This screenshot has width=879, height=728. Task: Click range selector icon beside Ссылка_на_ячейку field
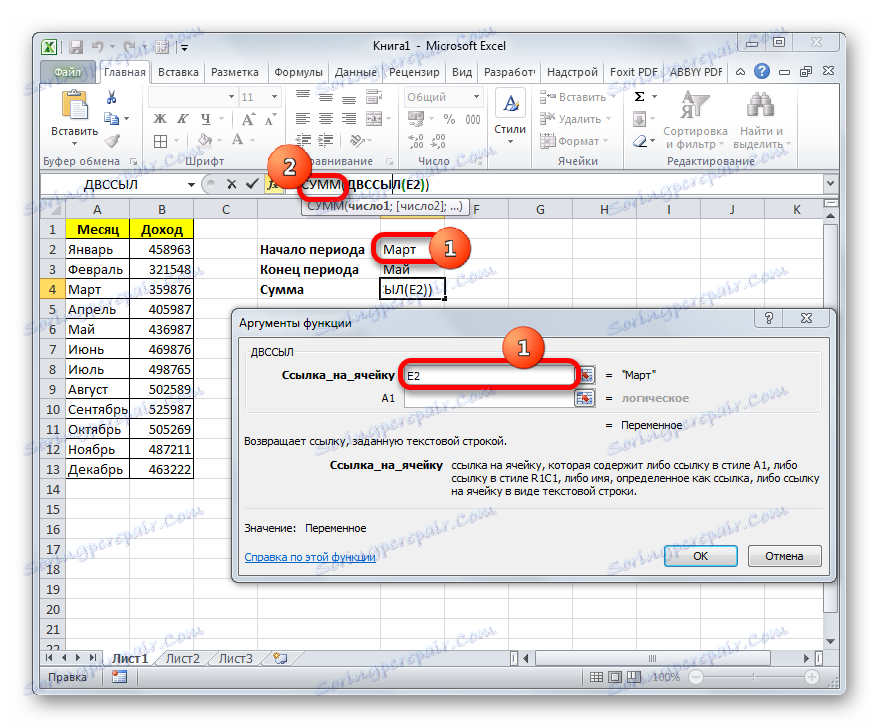pos(586,375)
